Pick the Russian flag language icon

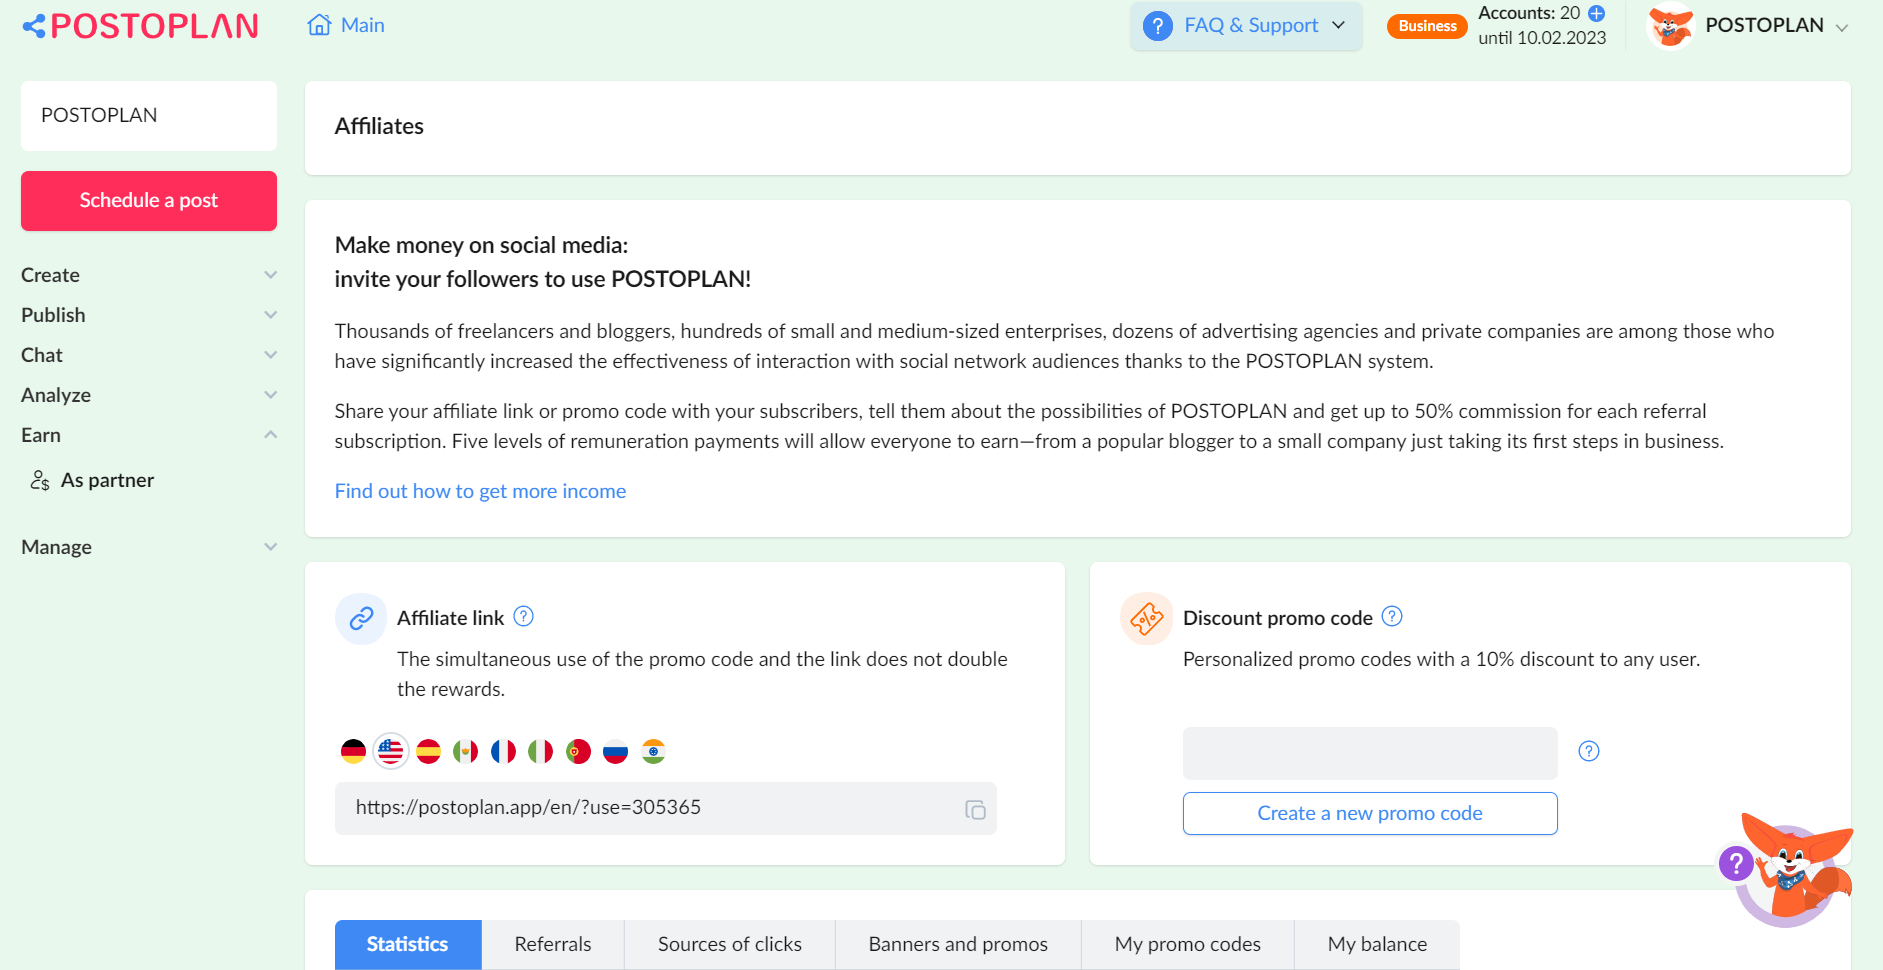coord(615,751)
